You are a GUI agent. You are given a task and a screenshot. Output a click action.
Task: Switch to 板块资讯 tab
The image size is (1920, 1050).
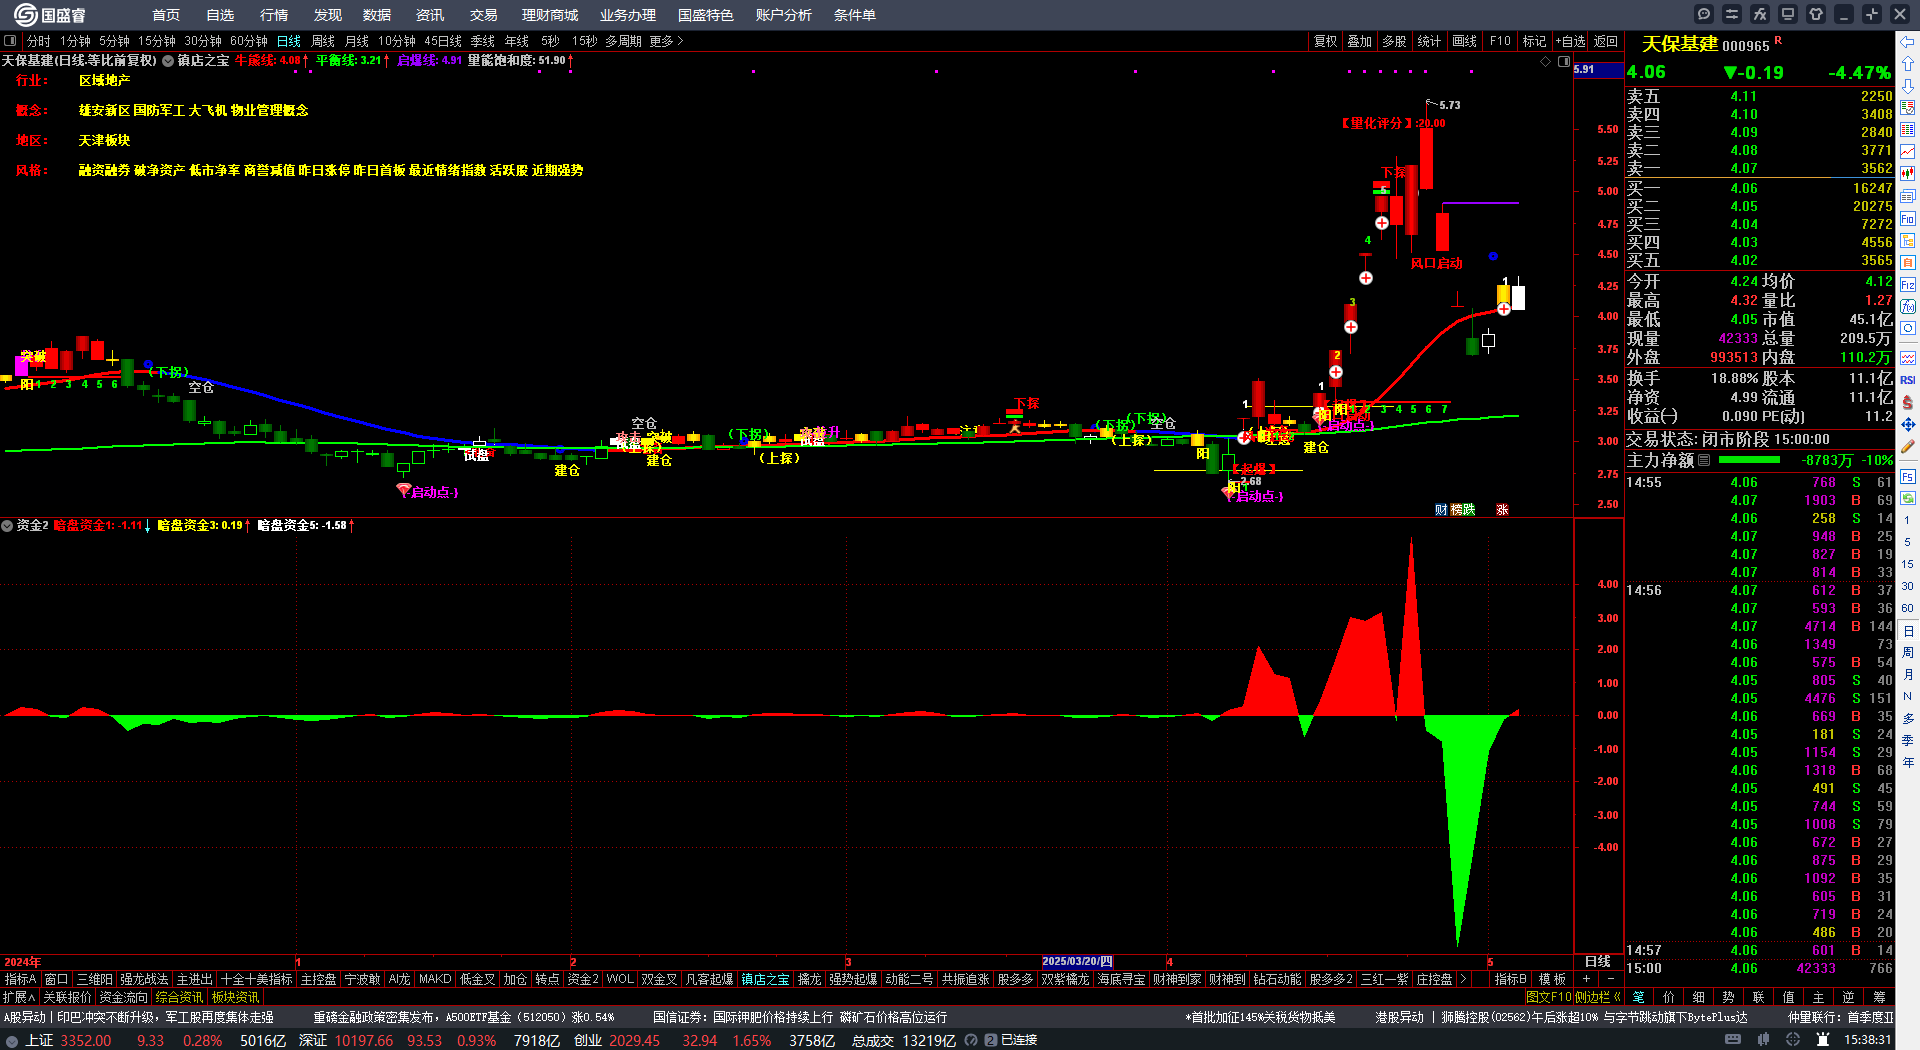click(235, 997)
